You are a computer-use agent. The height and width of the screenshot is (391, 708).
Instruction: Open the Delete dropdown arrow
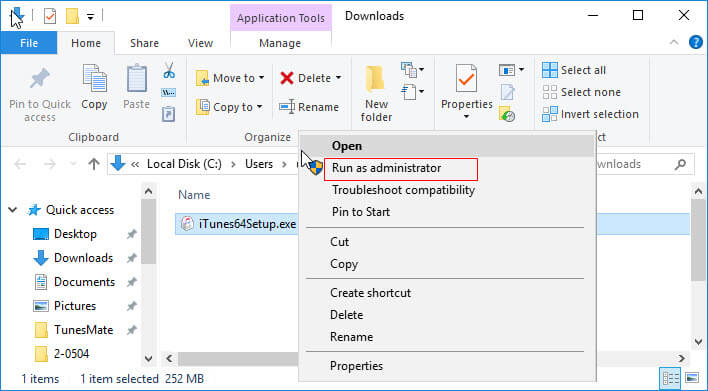pos(338,78)
